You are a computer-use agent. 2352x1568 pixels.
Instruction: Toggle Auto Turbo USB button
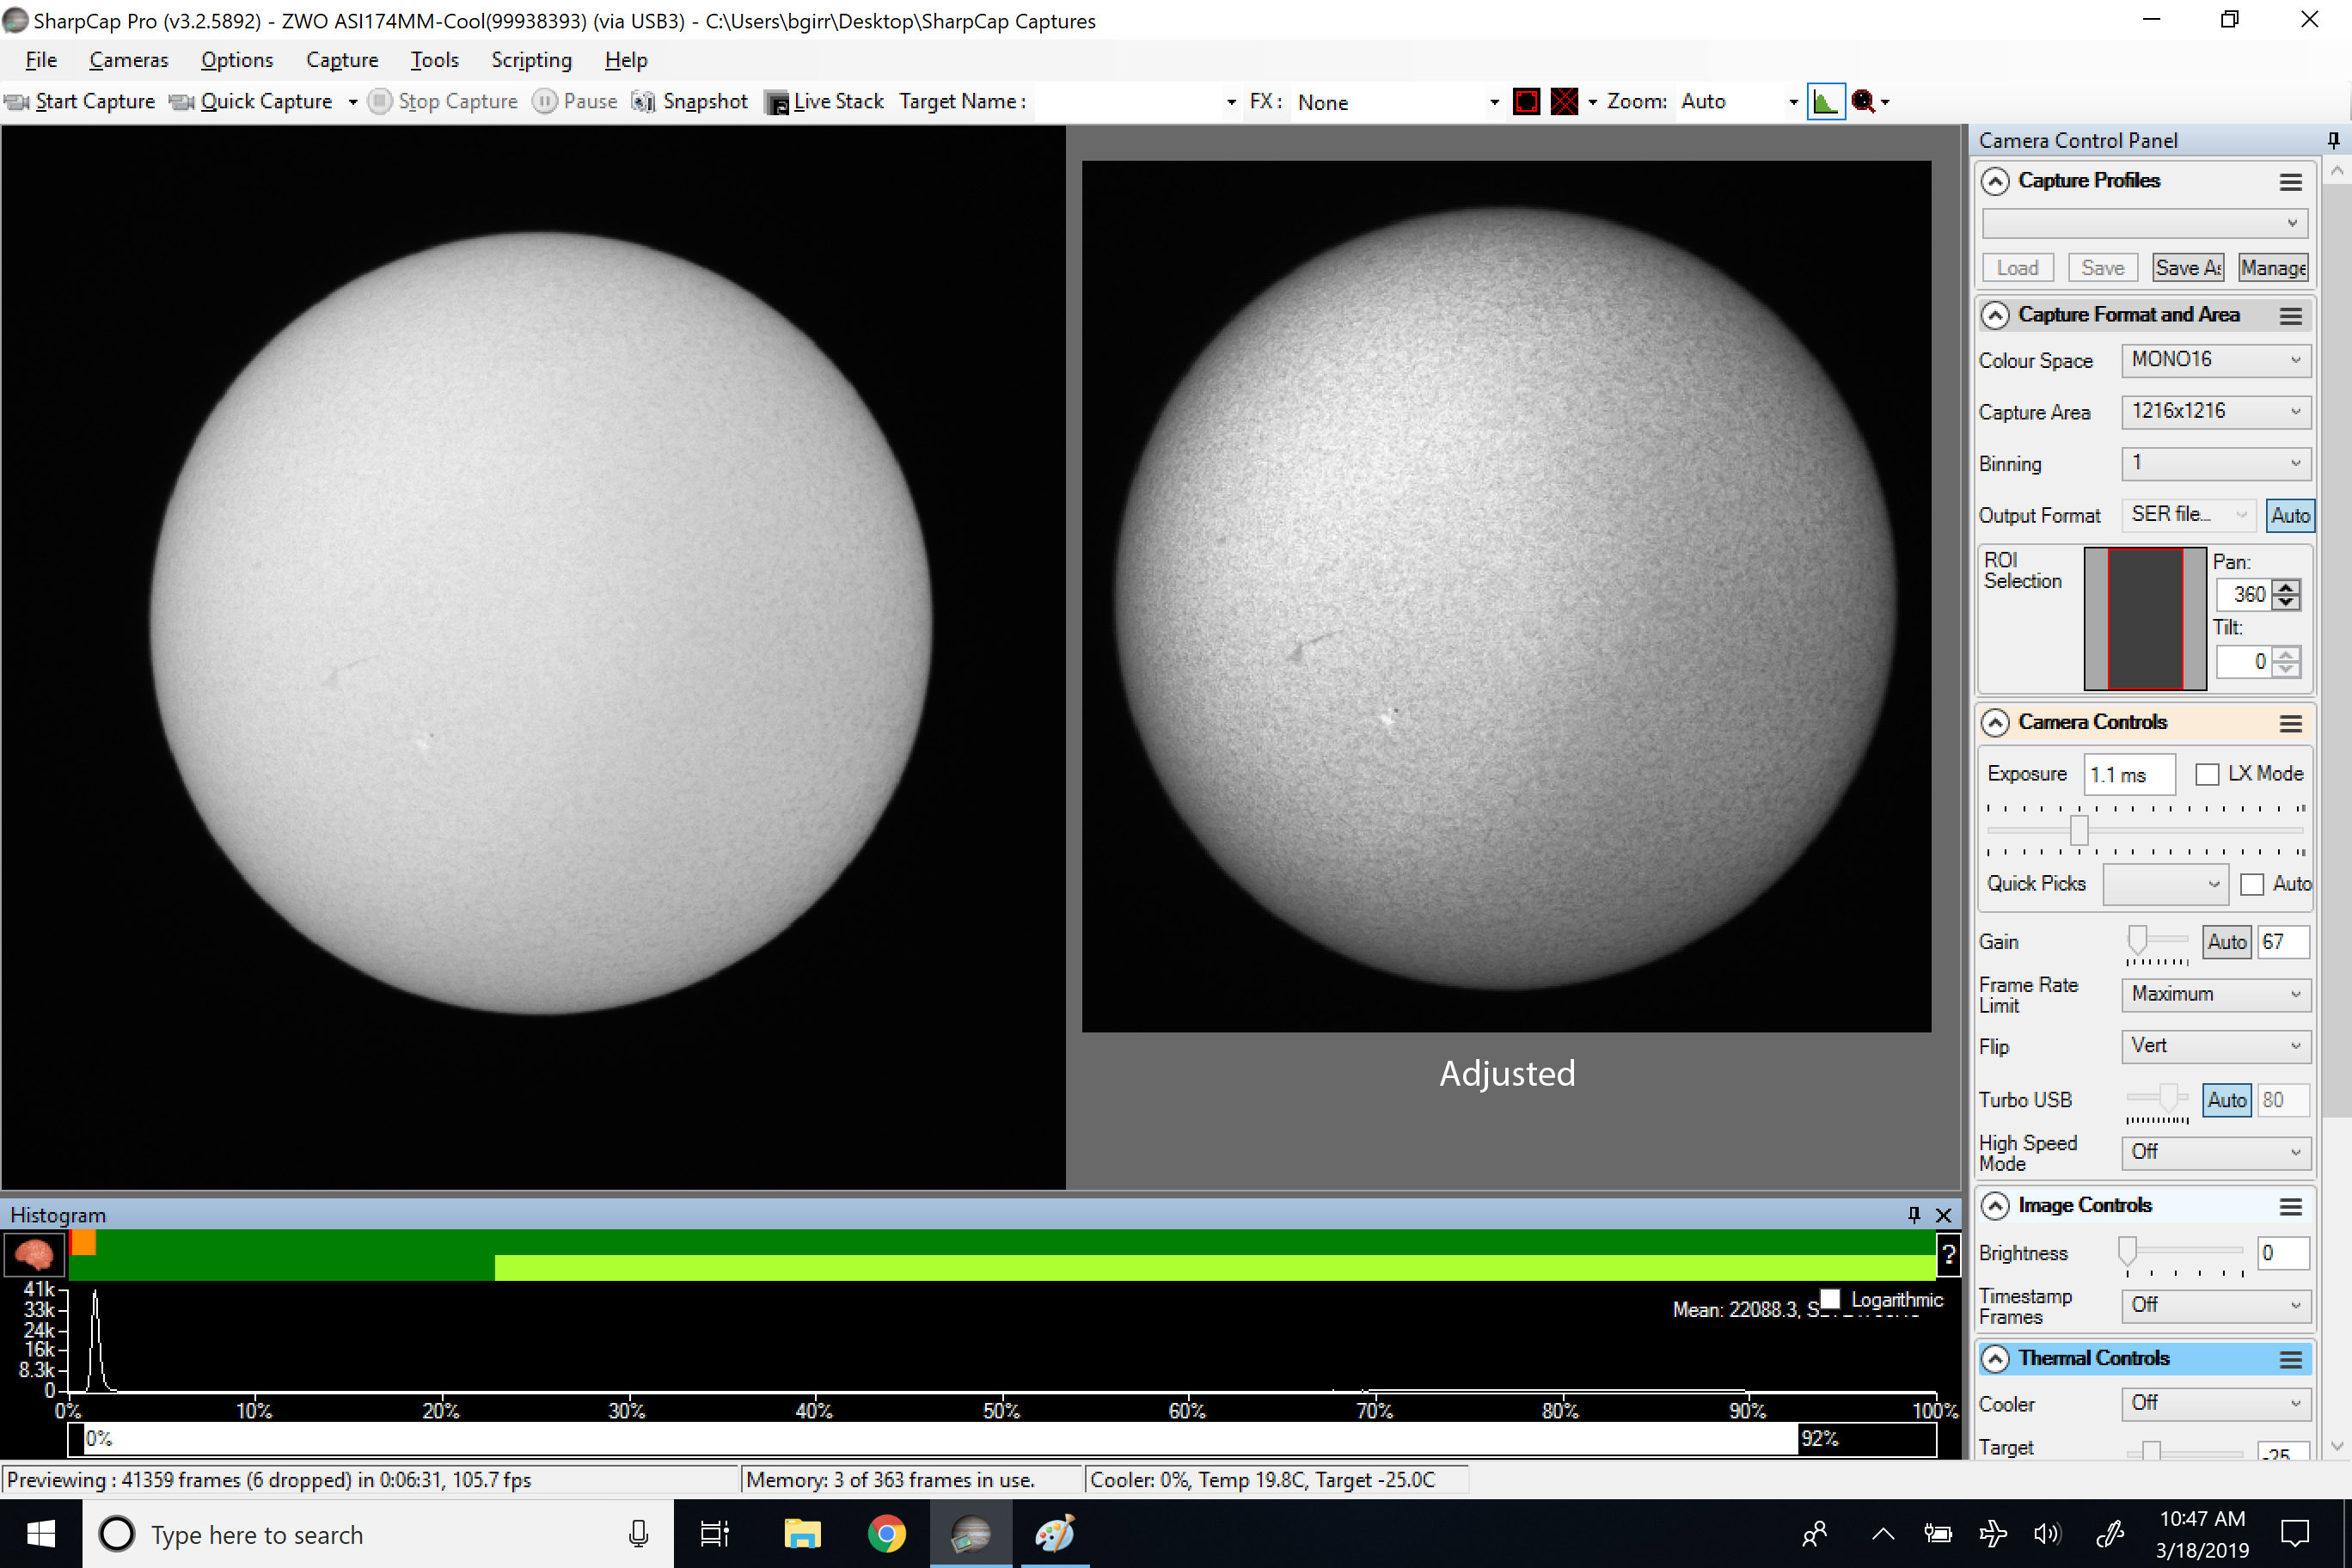[2226, 1099]
